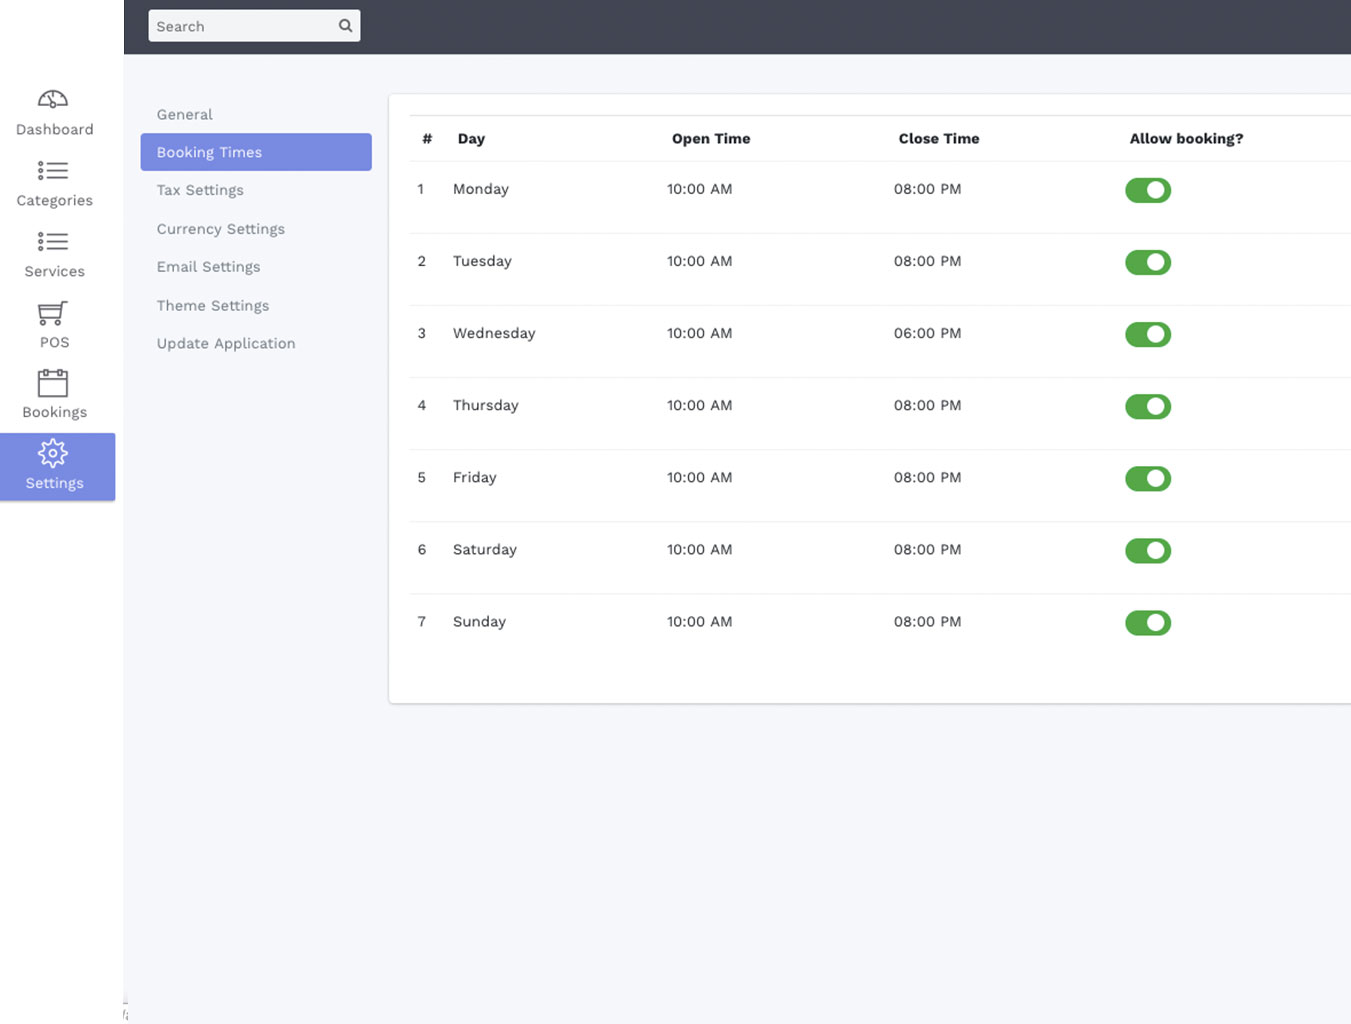The width and height of the screenshot is (1351, 1024).
Task: Click Tuesday's 10:00 AM open time
Action: [x=700, y=261]
